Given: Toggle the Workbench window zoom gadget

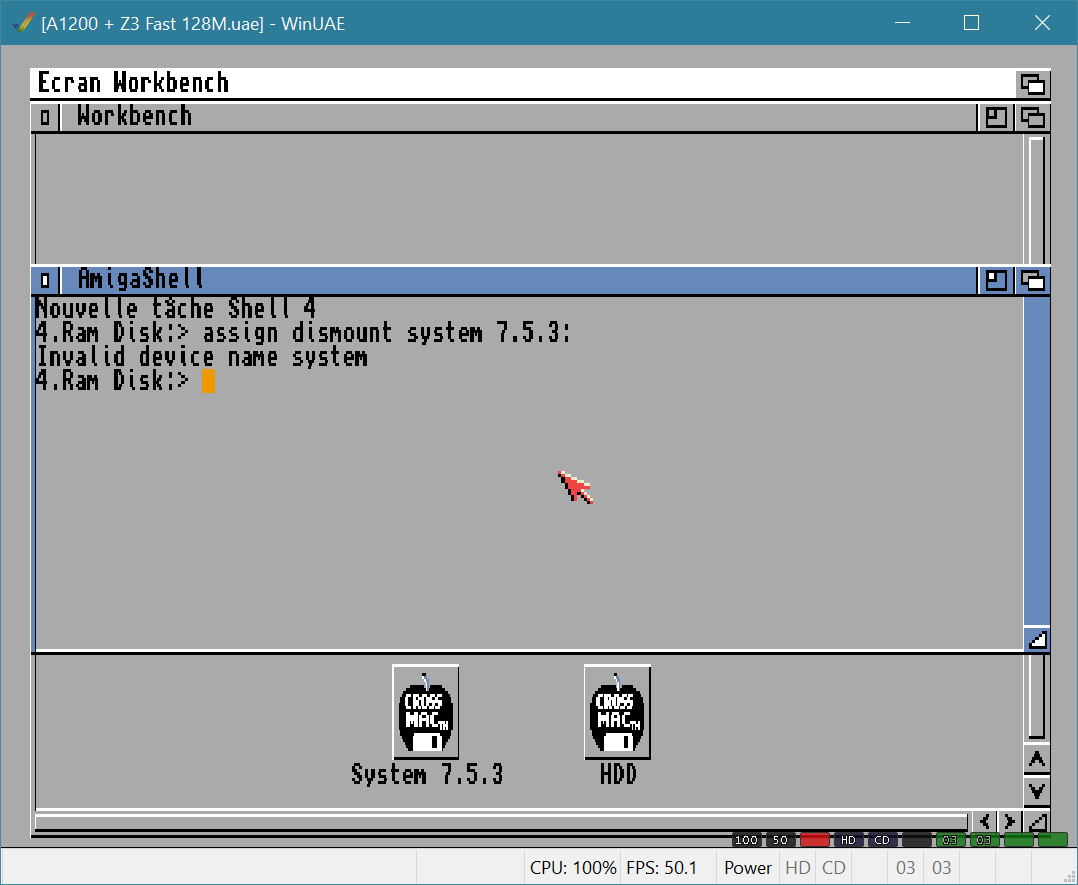Looking at the screenshot, I should click(x=996, y=117).
